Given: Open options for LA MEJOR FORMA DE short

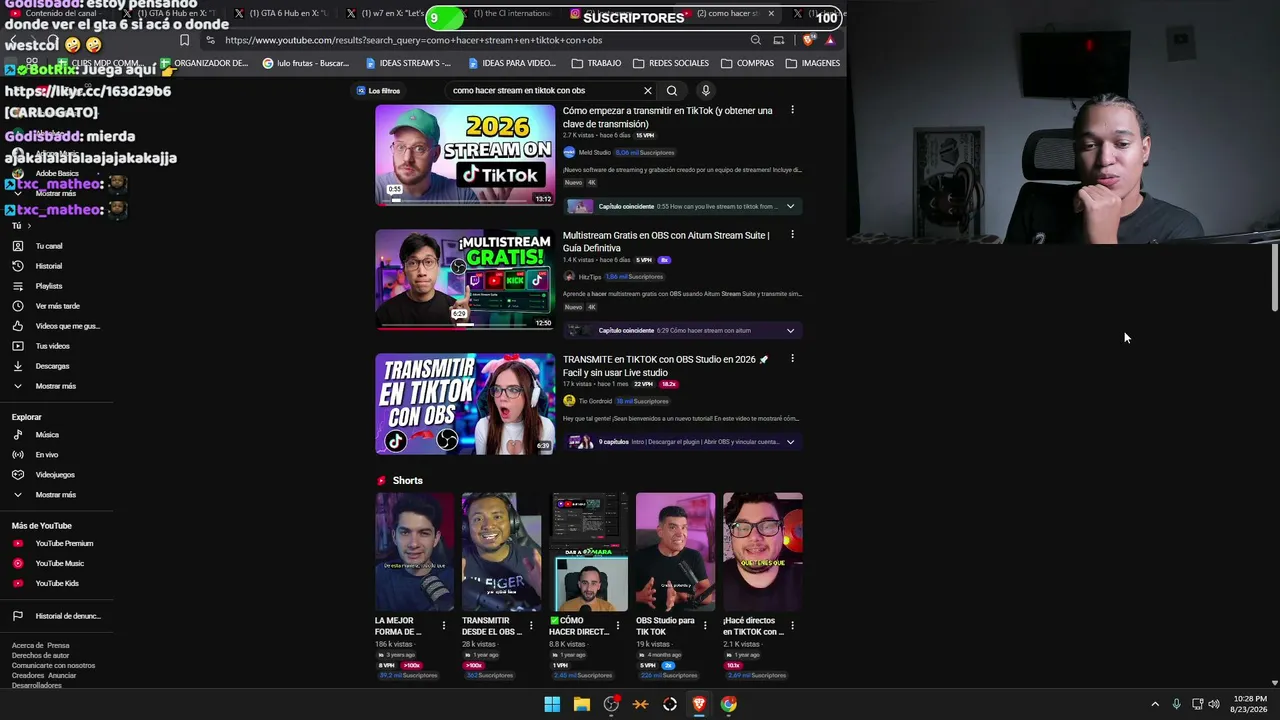Looking at the screenshot, I should click(444, 626).
